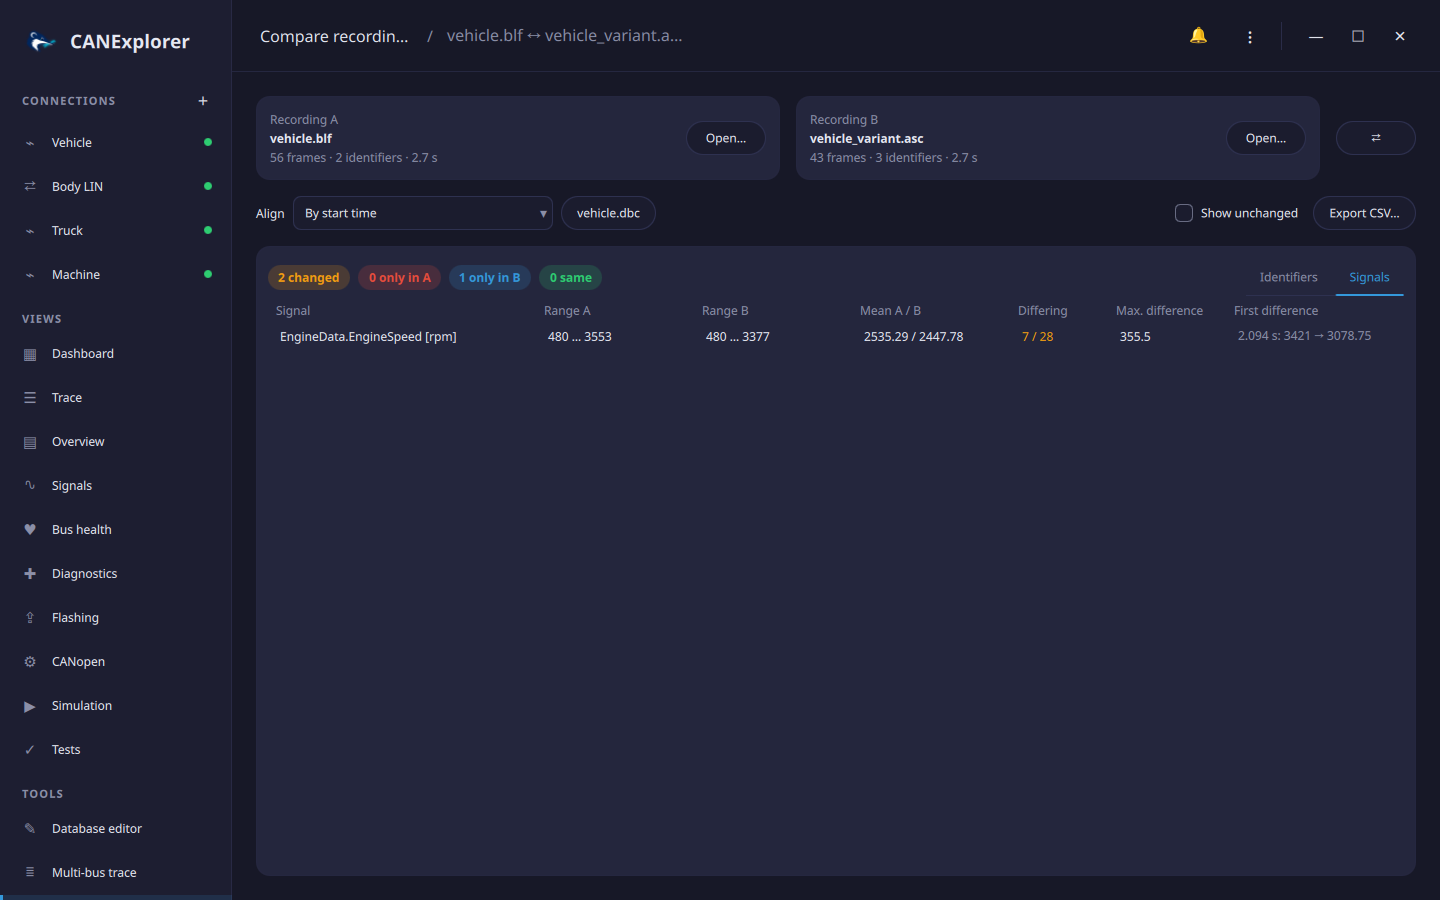The image size is (1440, 900).
Task: Open the notifications bell
Action: (x=1198, y=36)
